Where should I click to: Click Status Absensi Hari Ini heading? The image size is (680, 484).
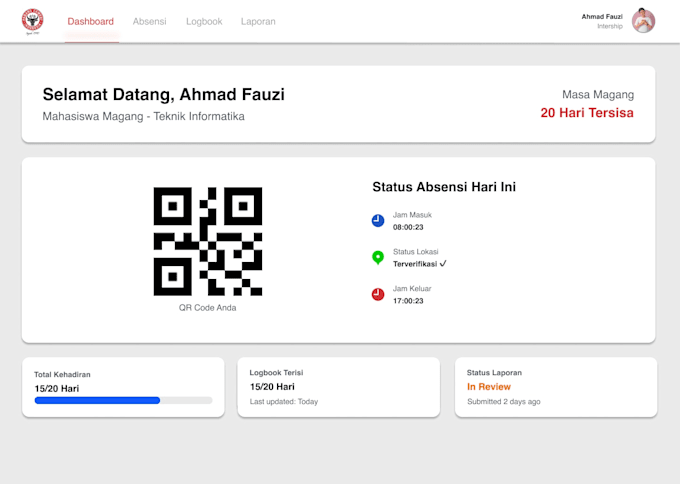[x=444, y=187]
